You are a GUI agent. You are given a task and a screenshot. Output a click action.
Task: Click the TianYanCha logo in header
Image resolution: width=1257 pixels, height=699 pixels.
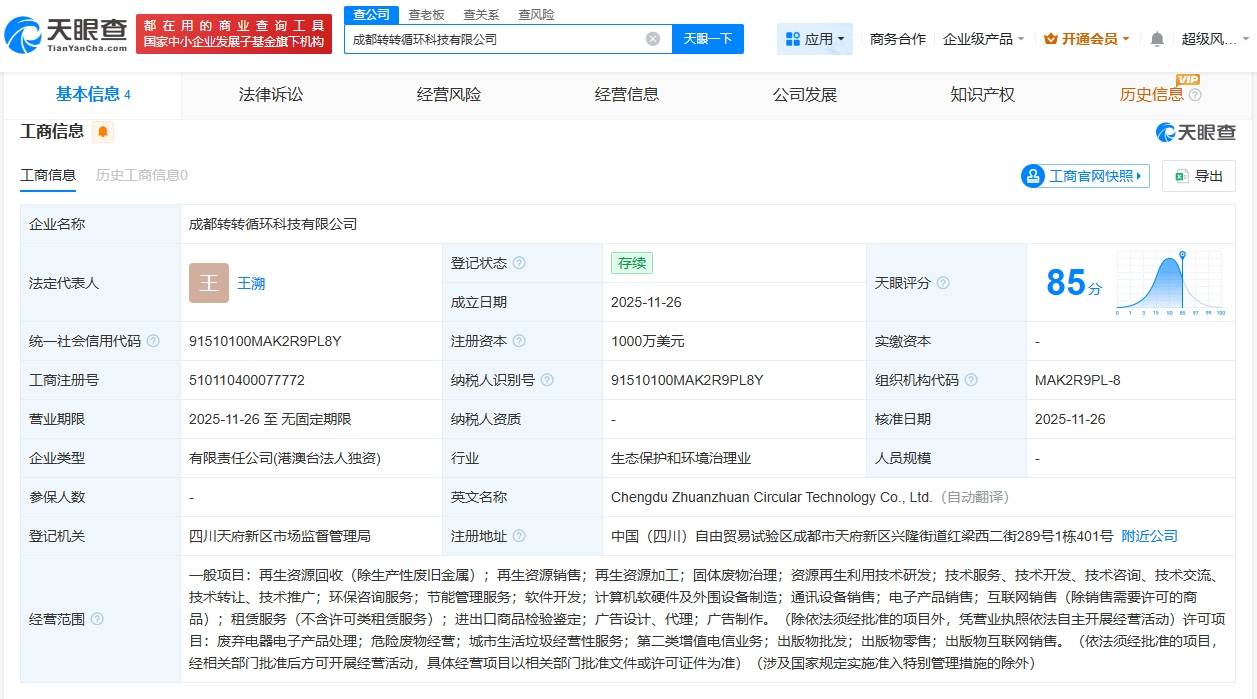(66, 35)
